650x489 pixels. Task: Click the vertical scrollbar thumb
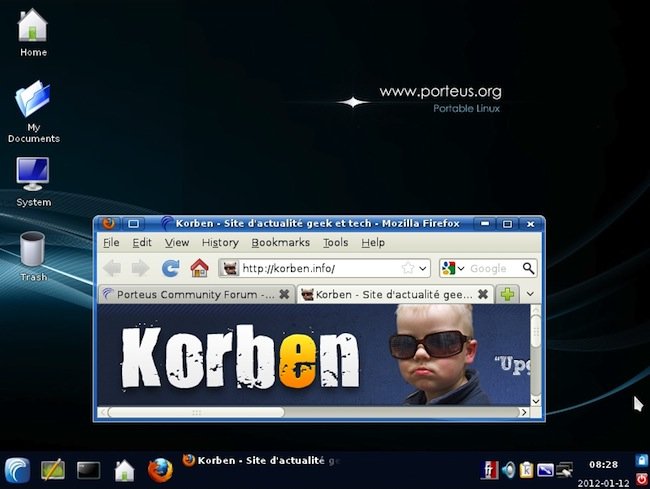536,331
